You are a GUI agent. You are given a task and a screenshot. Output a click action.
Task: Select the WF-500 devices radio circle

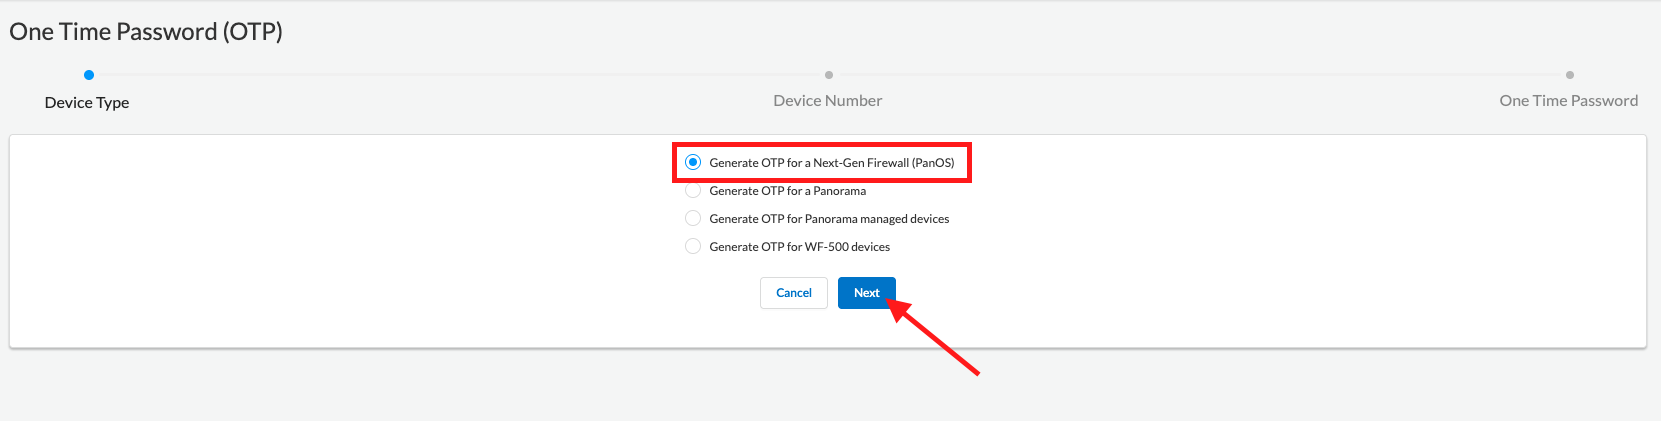click(693, 246)
